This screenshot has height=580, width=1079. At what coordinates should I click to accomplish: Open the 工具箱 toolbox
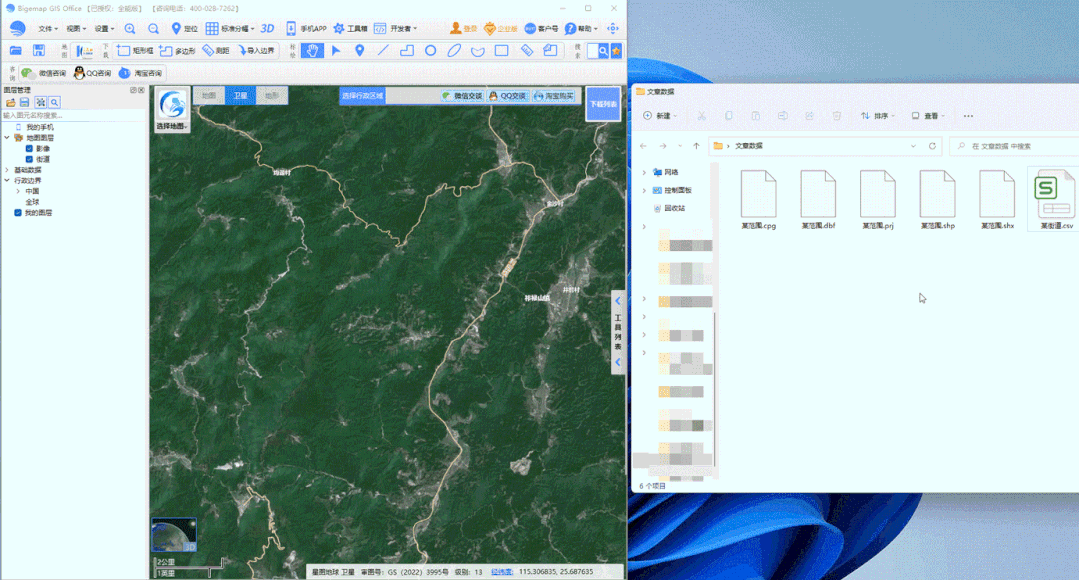(x=350, y=29)
